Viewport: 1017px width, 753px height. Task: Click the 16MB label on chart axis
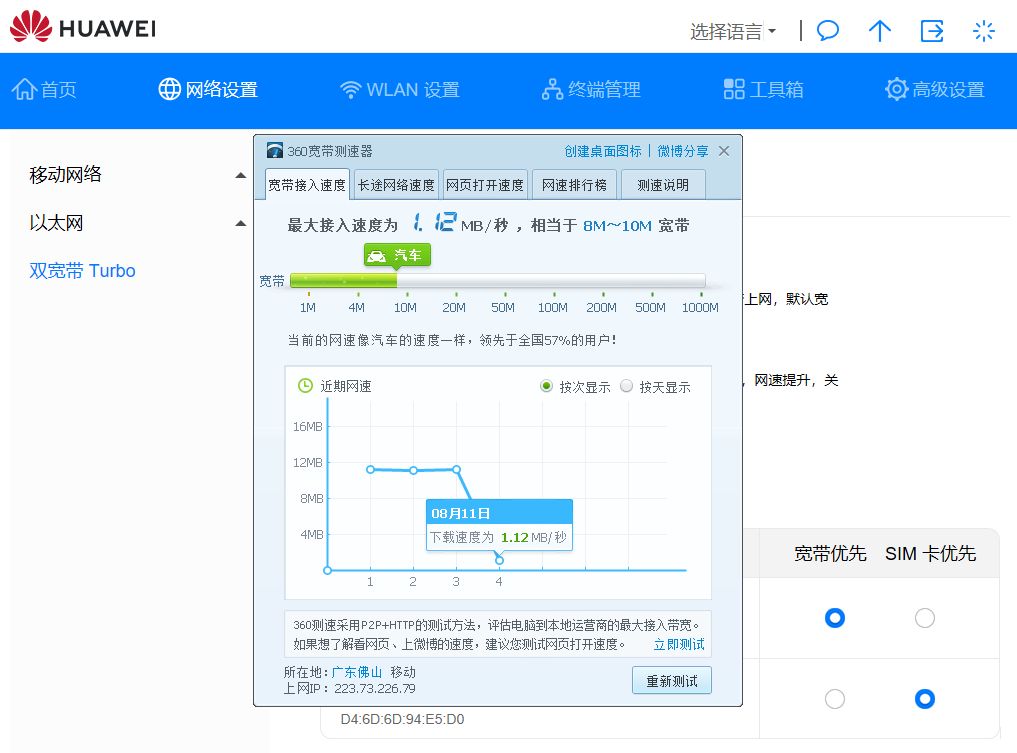click(307, 426)
